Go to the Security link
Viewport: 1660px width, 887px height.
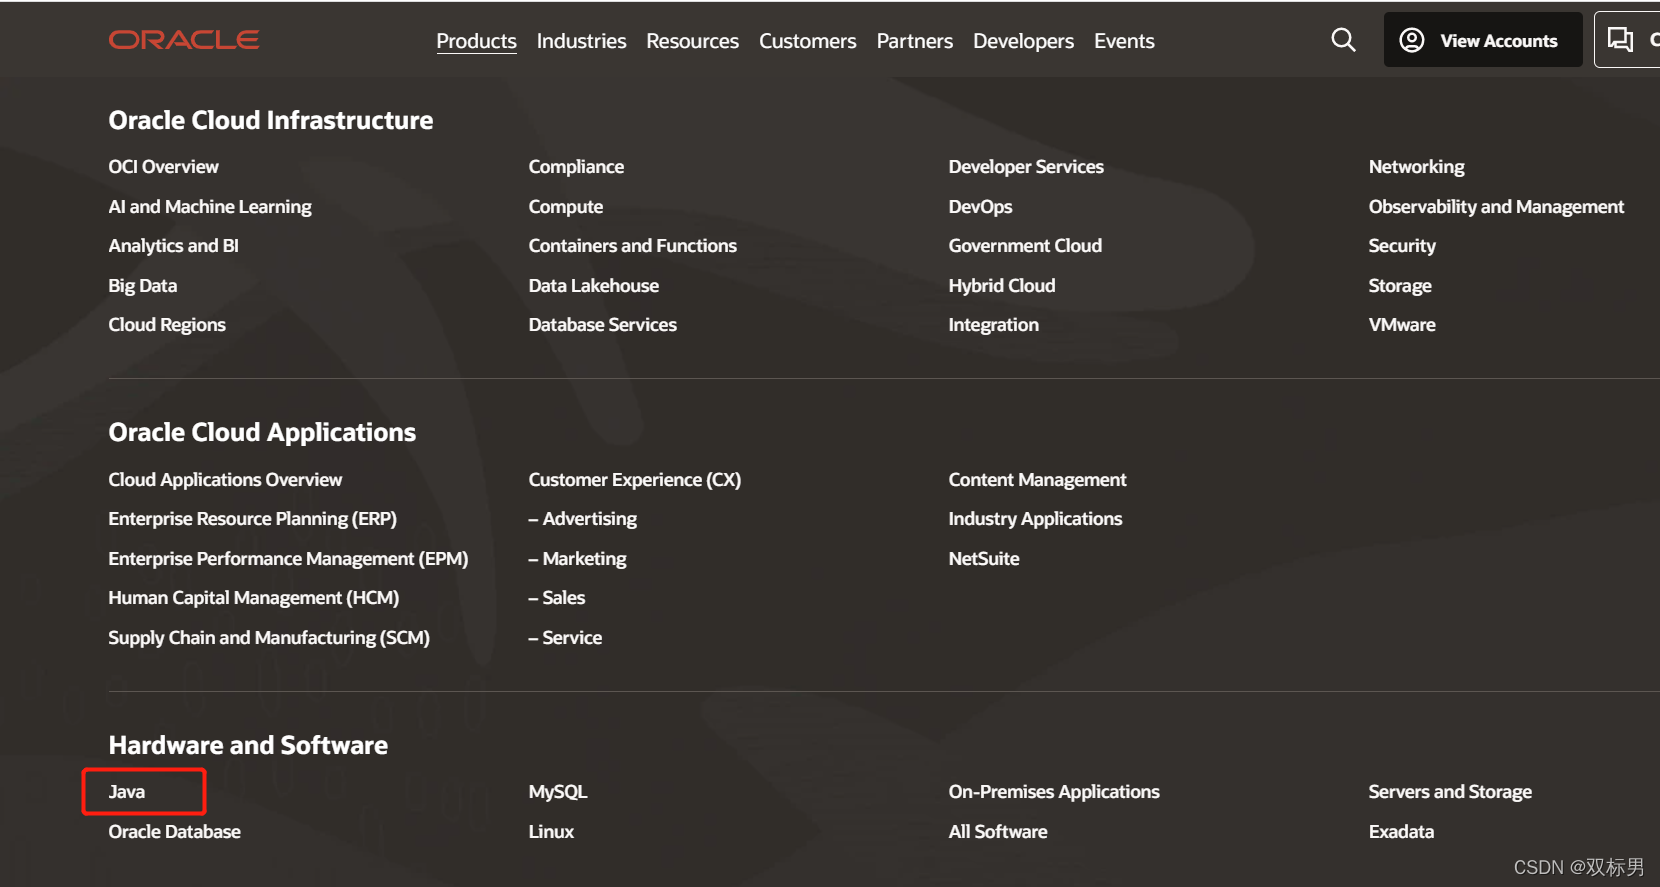click(1402, 246)
